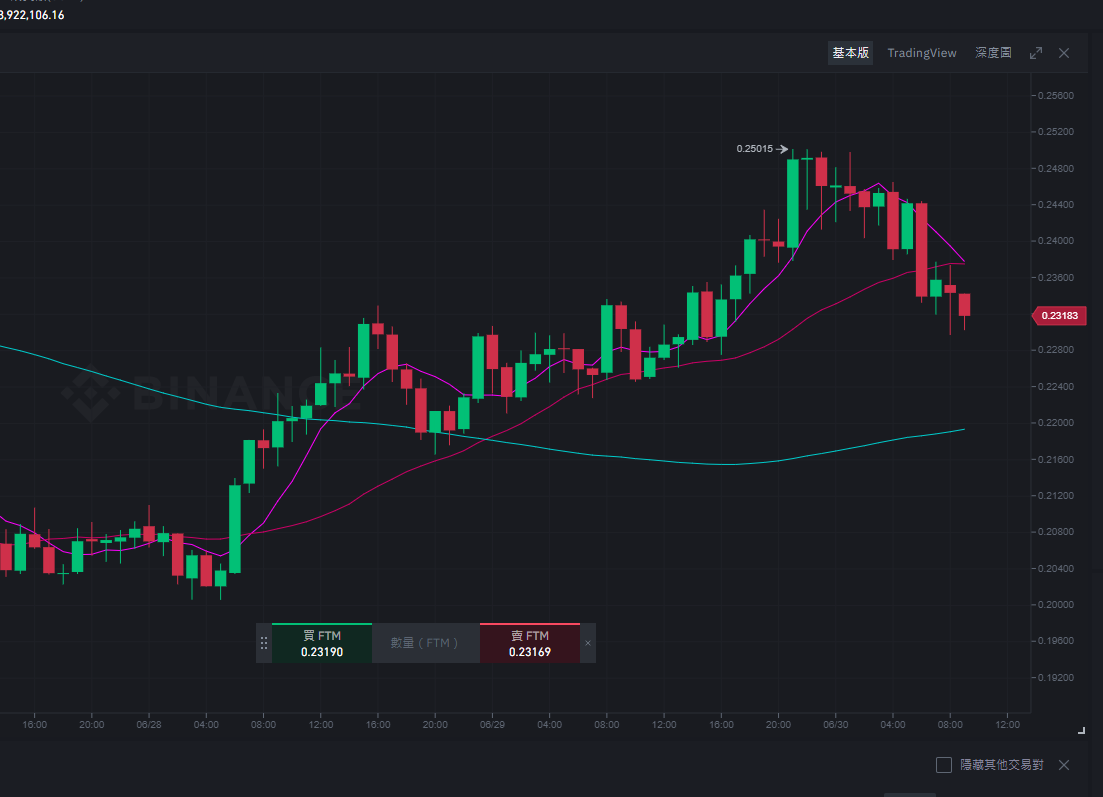Open the TradingView chart tab

point(922,53)
